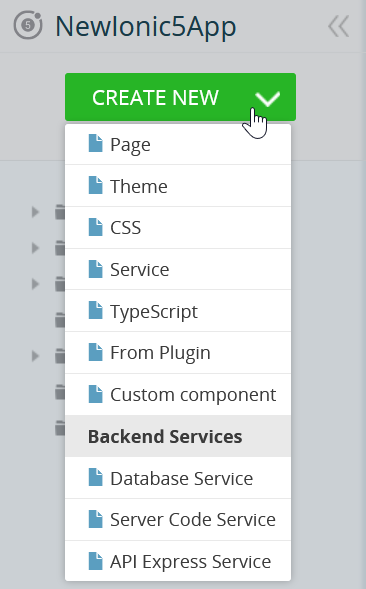Image resolution: width=366 pixels, height=589 pixels.
Task: Select Server Code Service option
Action: click(x=178, y=520)
